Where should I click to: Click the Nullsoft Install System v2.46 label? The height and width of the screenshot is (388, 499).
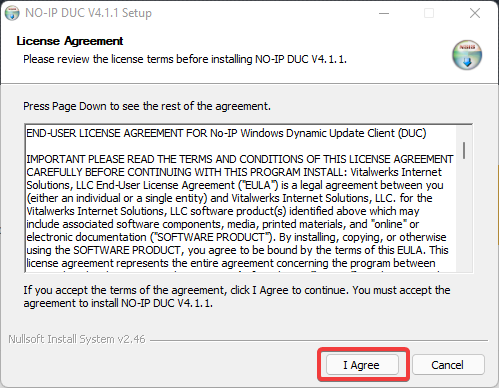click(x=77, y=339)
